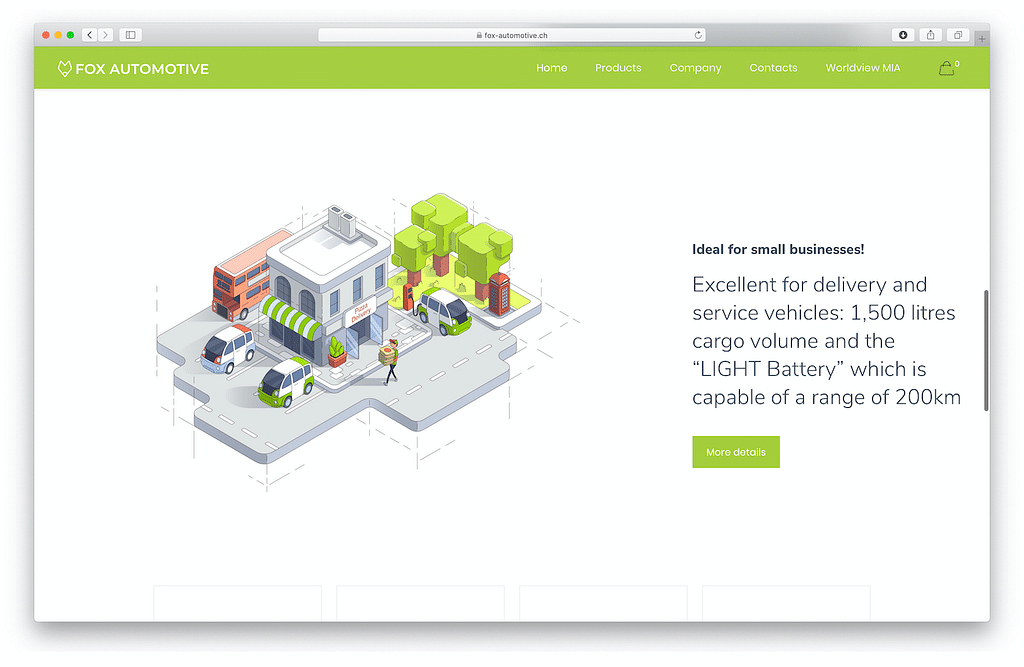Click the fox-automotive.ch address bar
The height and width of the screenshot is (667, 1024).
click(512, 35)
